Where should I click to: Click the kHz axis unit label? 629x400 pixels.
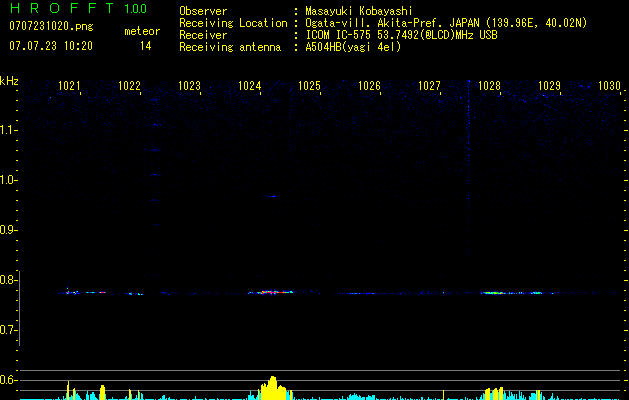pyautogui.click(x=9, y=81)
